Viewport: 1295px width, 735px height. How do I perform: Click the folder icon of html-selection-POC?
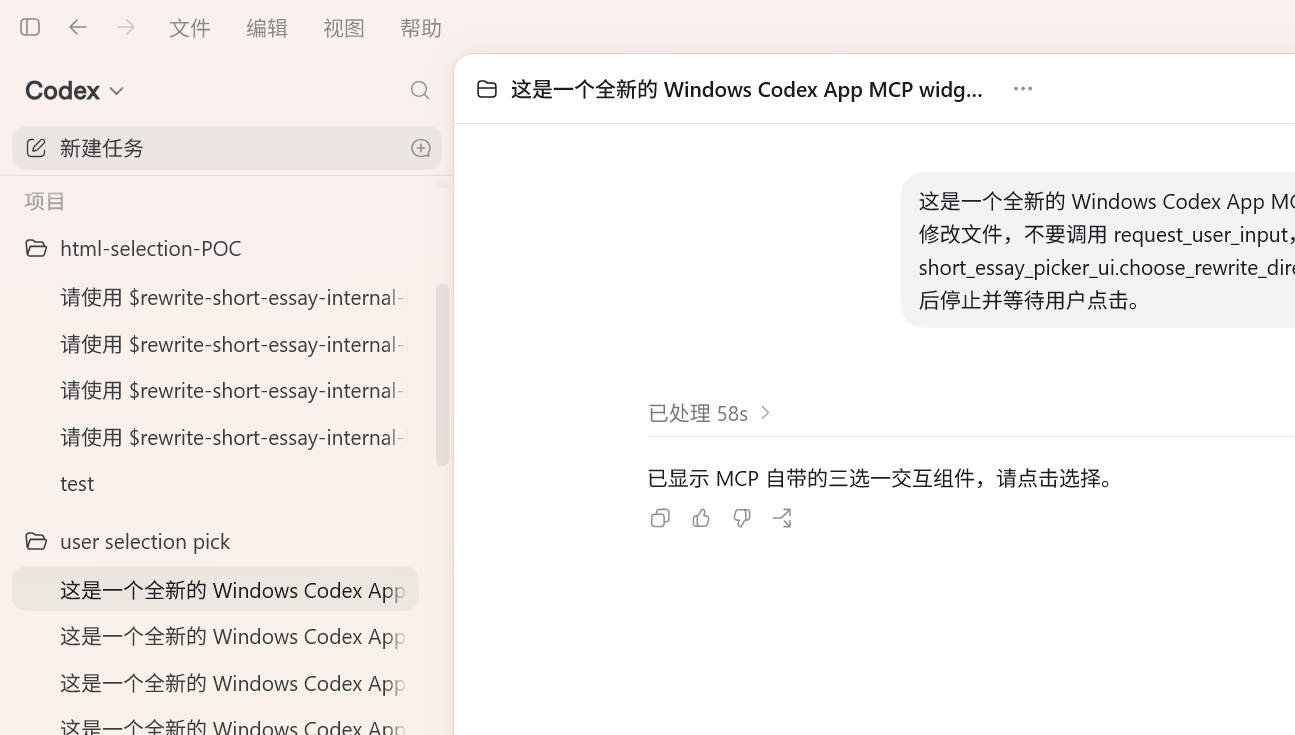(x=36, y=248)
